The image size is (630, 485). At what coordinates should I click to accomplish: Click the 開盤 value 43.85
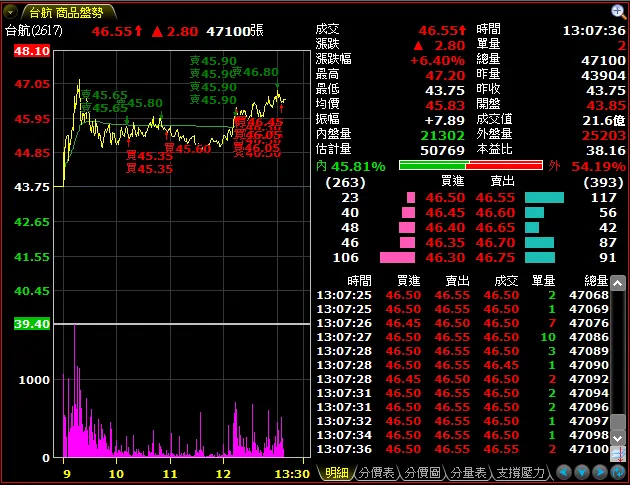pos(606,106)
